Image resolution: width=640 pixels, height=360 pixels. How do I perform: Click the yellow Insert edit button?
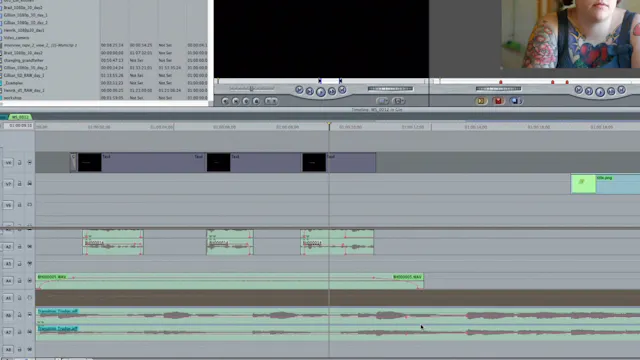coord(481,101)
